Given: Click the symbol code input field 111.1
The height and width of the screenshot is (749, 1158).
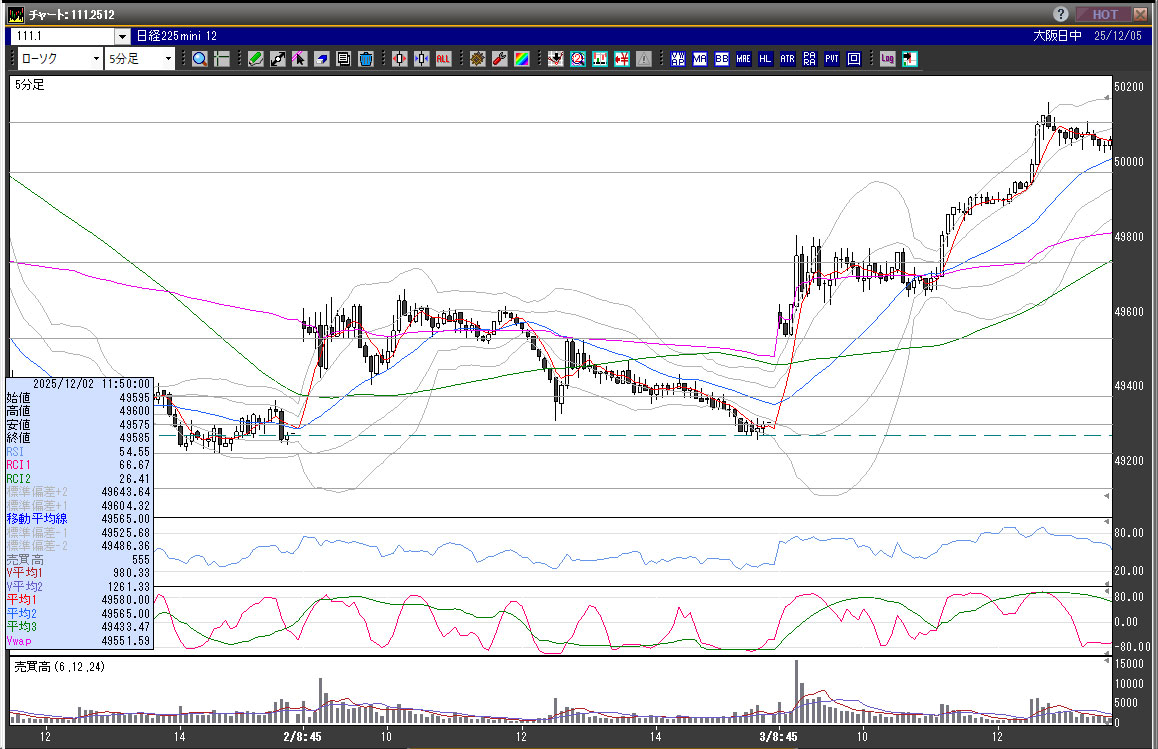Looking at the screenshot, I should 62,36.
